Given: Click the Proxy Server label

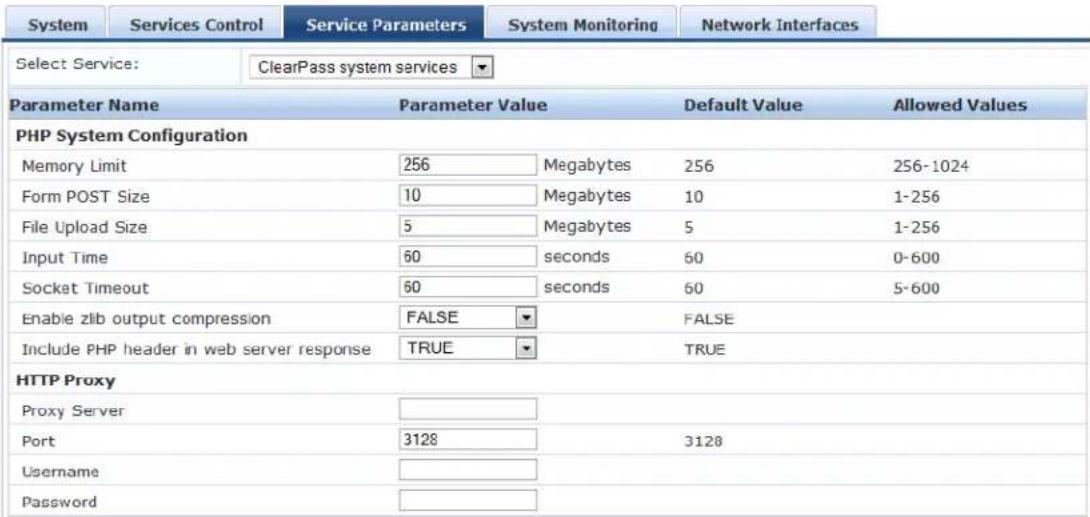Looking at the screenshot, I should (x=73, y=411).
